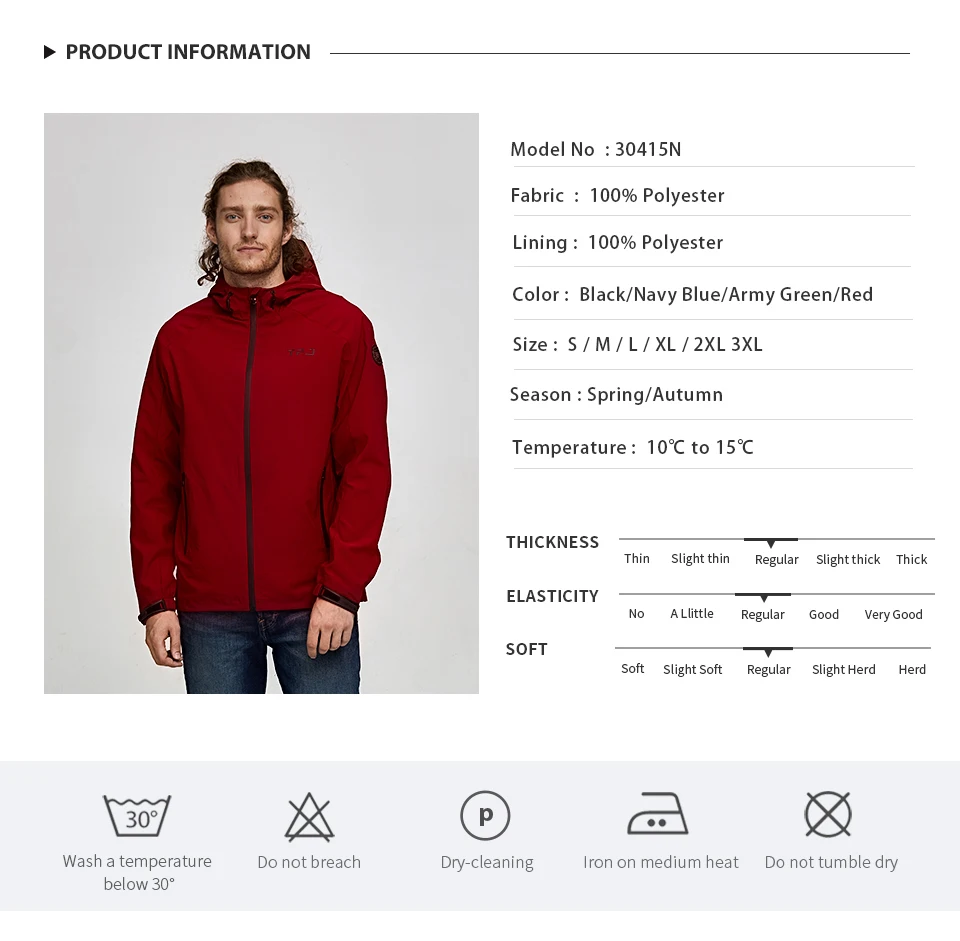The image size is (960, 941).
Task: Click the red jacket model photo
Action: click(261, 403)
